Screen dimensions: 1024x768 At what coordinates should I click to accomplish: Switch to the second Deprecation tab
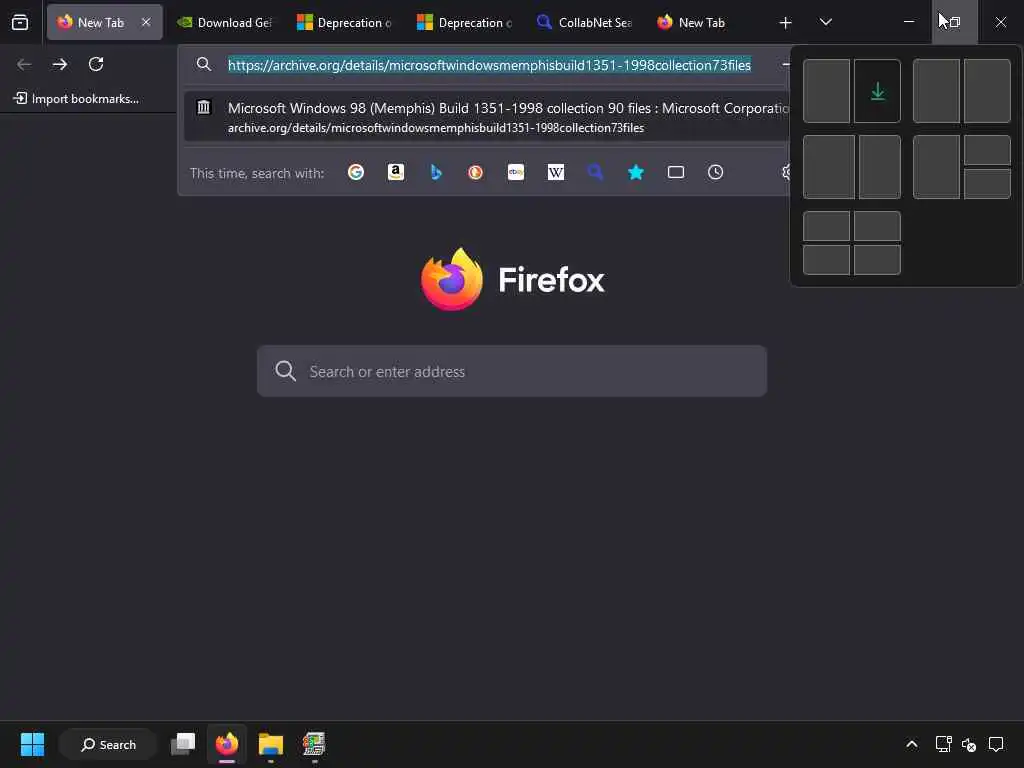coord(465,22)
